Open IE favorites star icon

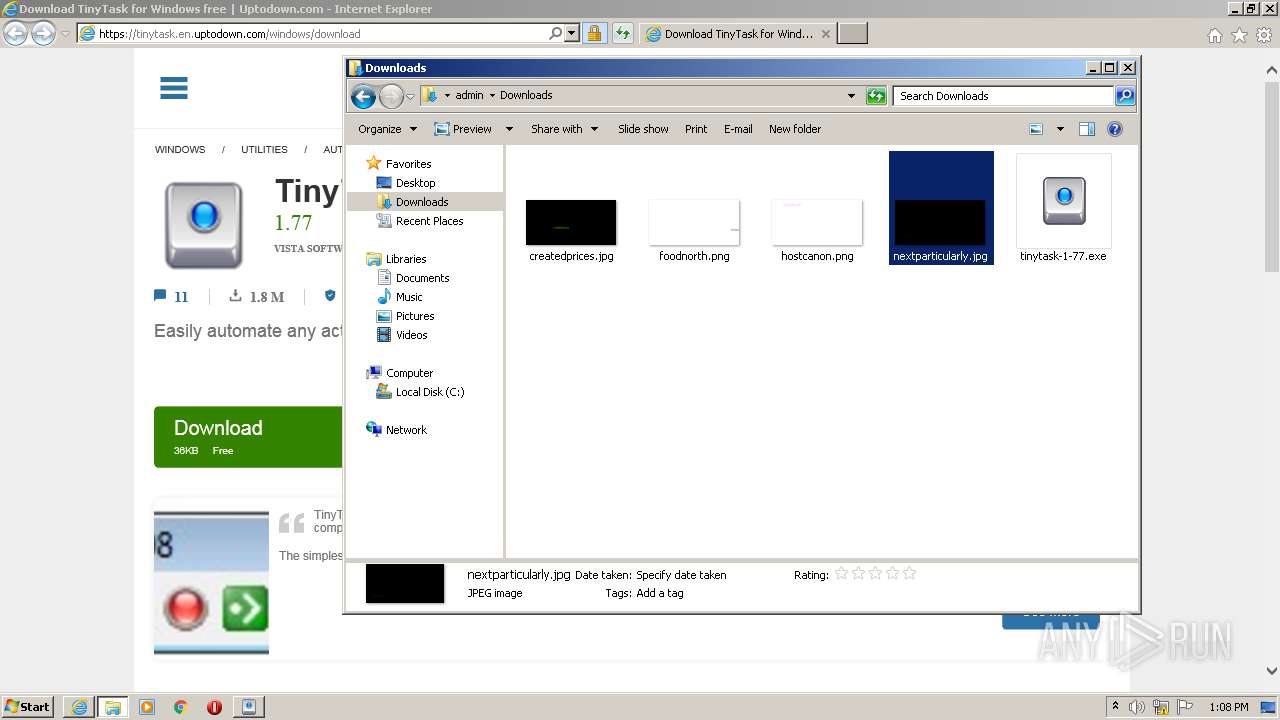(x=1239, y=35)
